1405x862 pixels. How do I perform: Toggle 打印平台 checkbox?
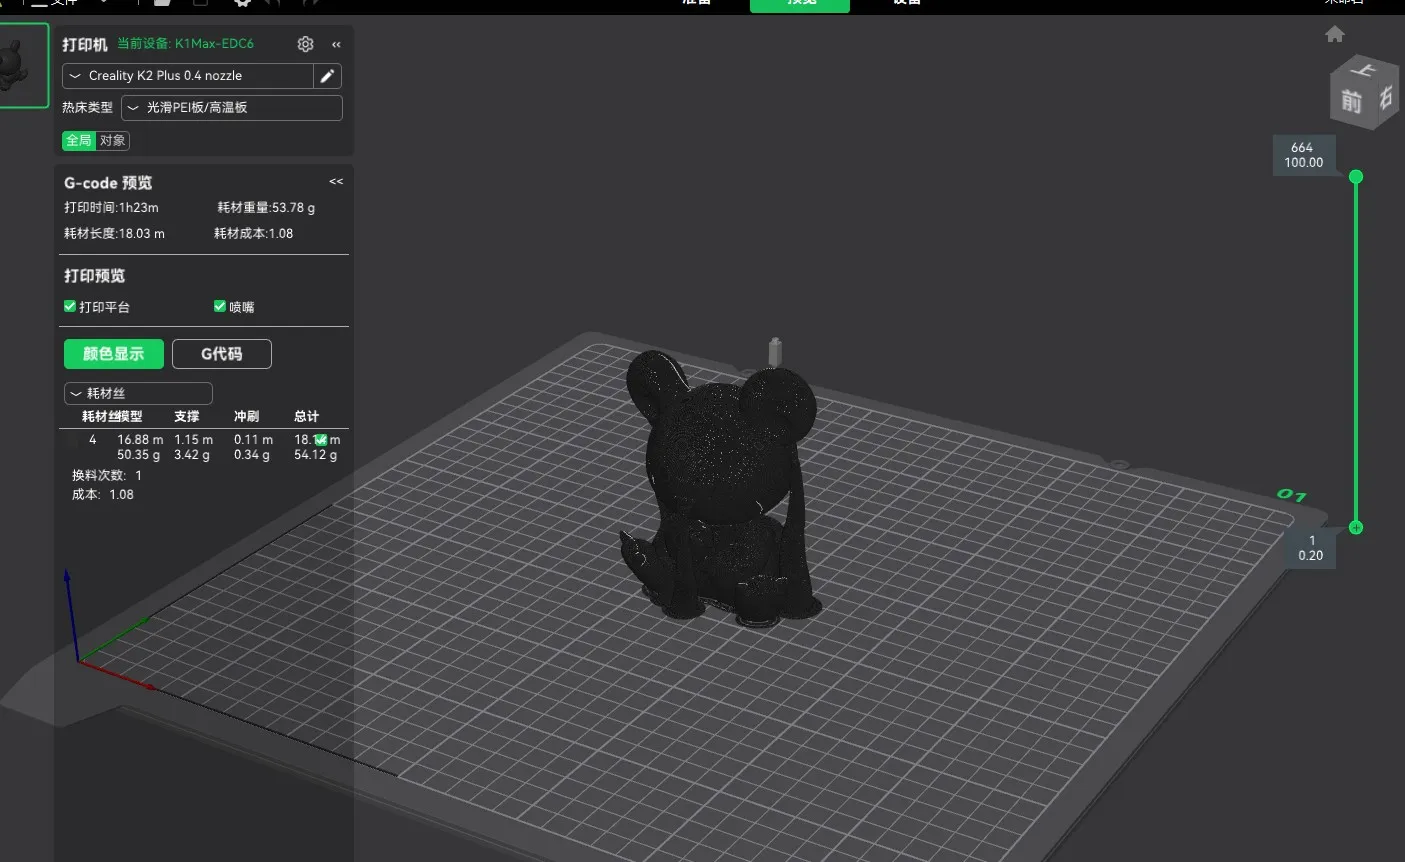point(70,306)
